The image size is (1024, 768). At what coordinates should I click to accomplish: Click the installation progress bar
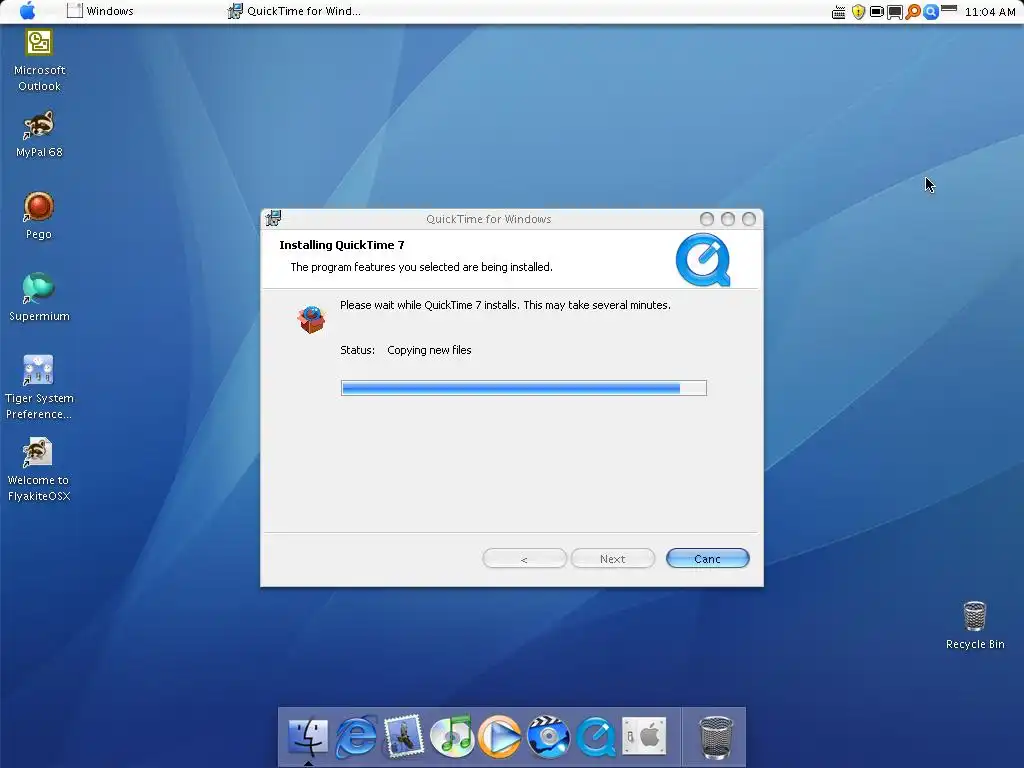click(x=524, y=388)
